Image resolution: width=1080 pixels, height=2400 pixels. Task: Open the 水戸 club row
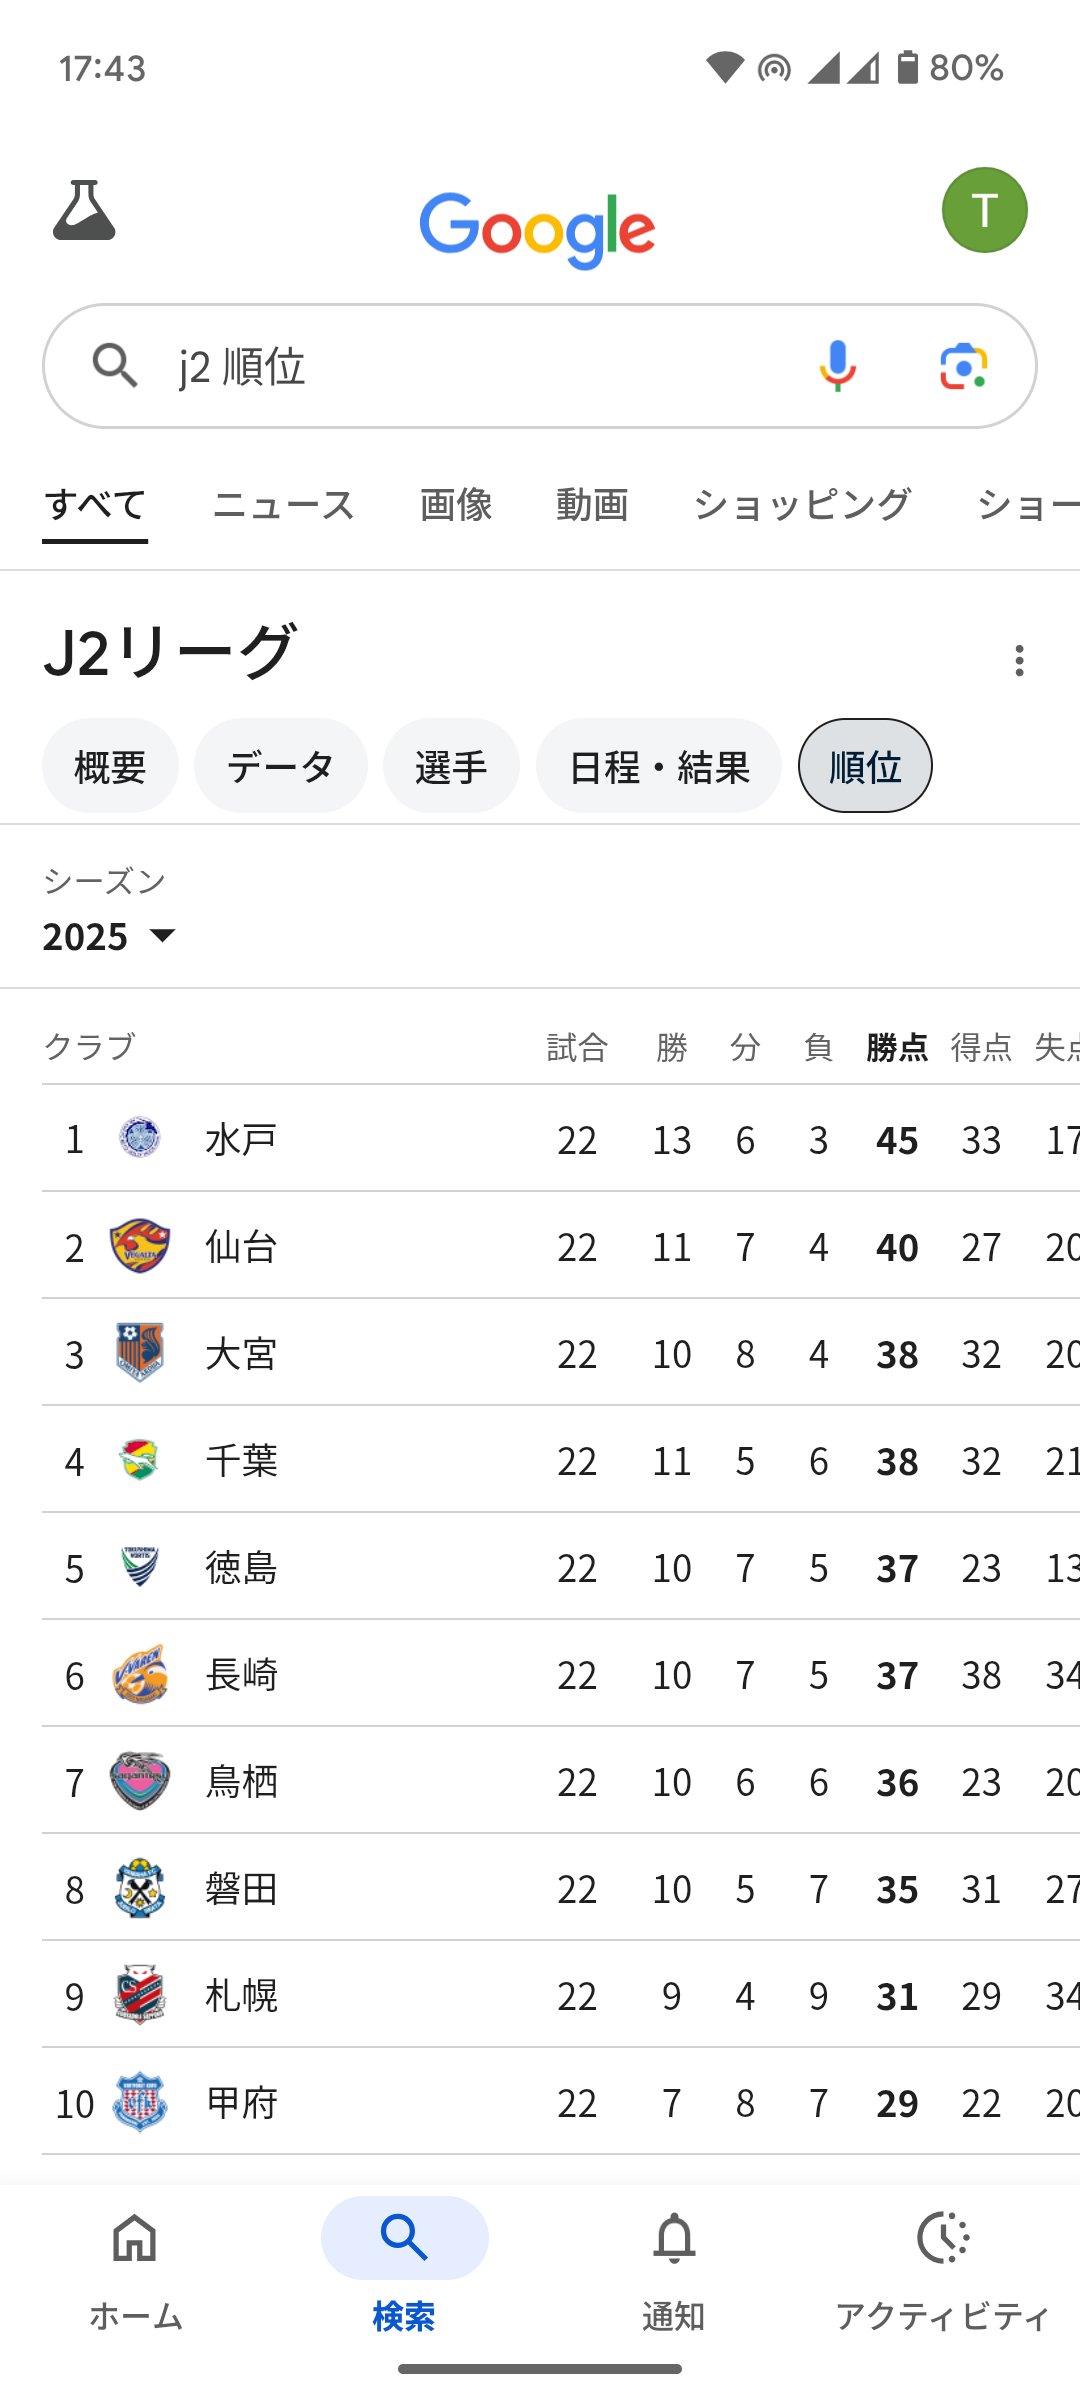560,1138
